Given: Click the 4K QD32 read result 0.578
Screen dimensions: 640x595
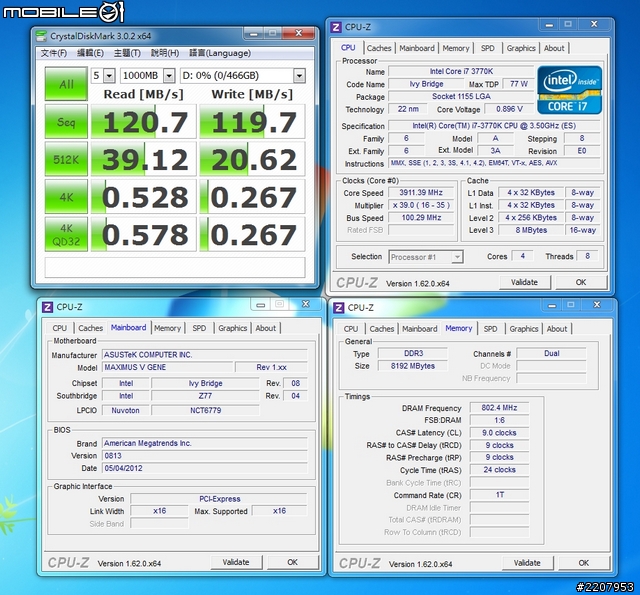Looking at the screenshot, I should [x=143, y=235].
